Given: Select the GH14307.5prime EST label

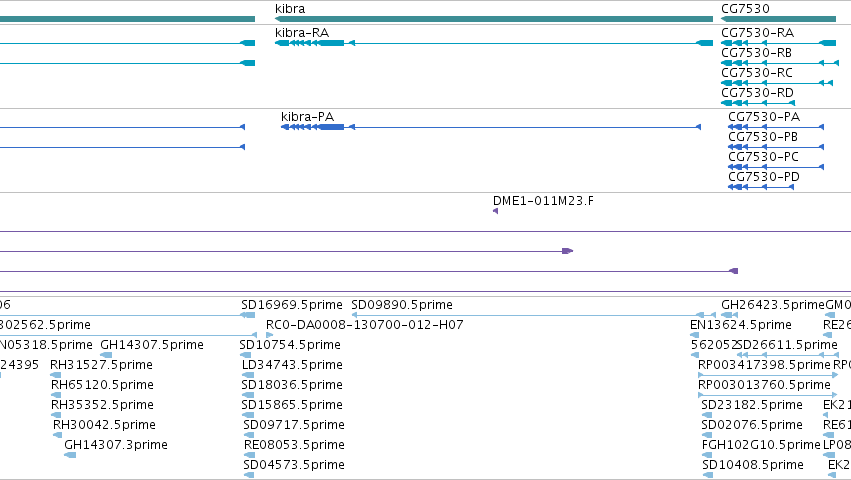Looking at the screenshot, I should point(152,345).
